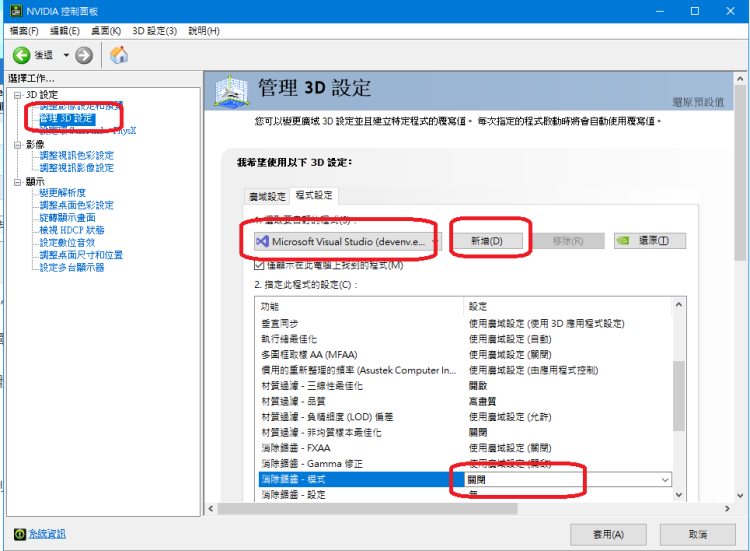The width and height of the screenshot is (750, 551).
Task: Click the grey Forward arrow icon
Action: click(84, 55)
